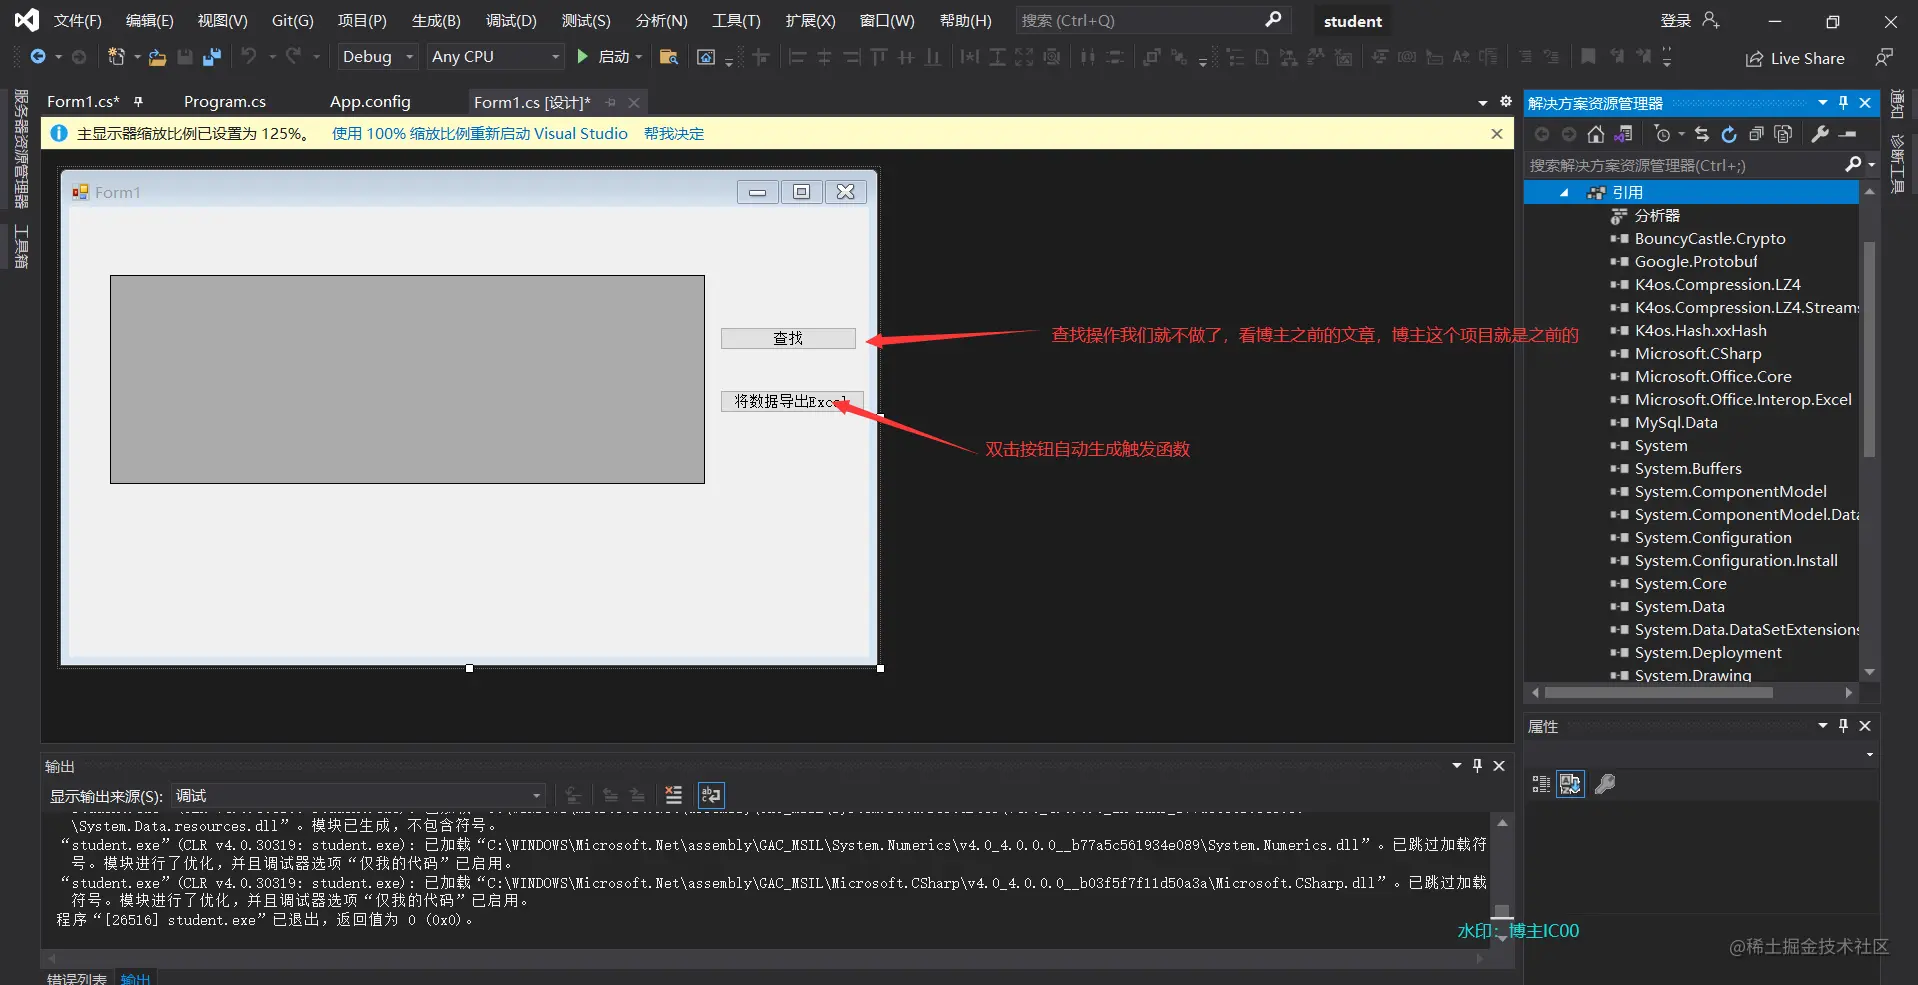
Task: Open the 工具(T) menu
Action: coord(736,20)
